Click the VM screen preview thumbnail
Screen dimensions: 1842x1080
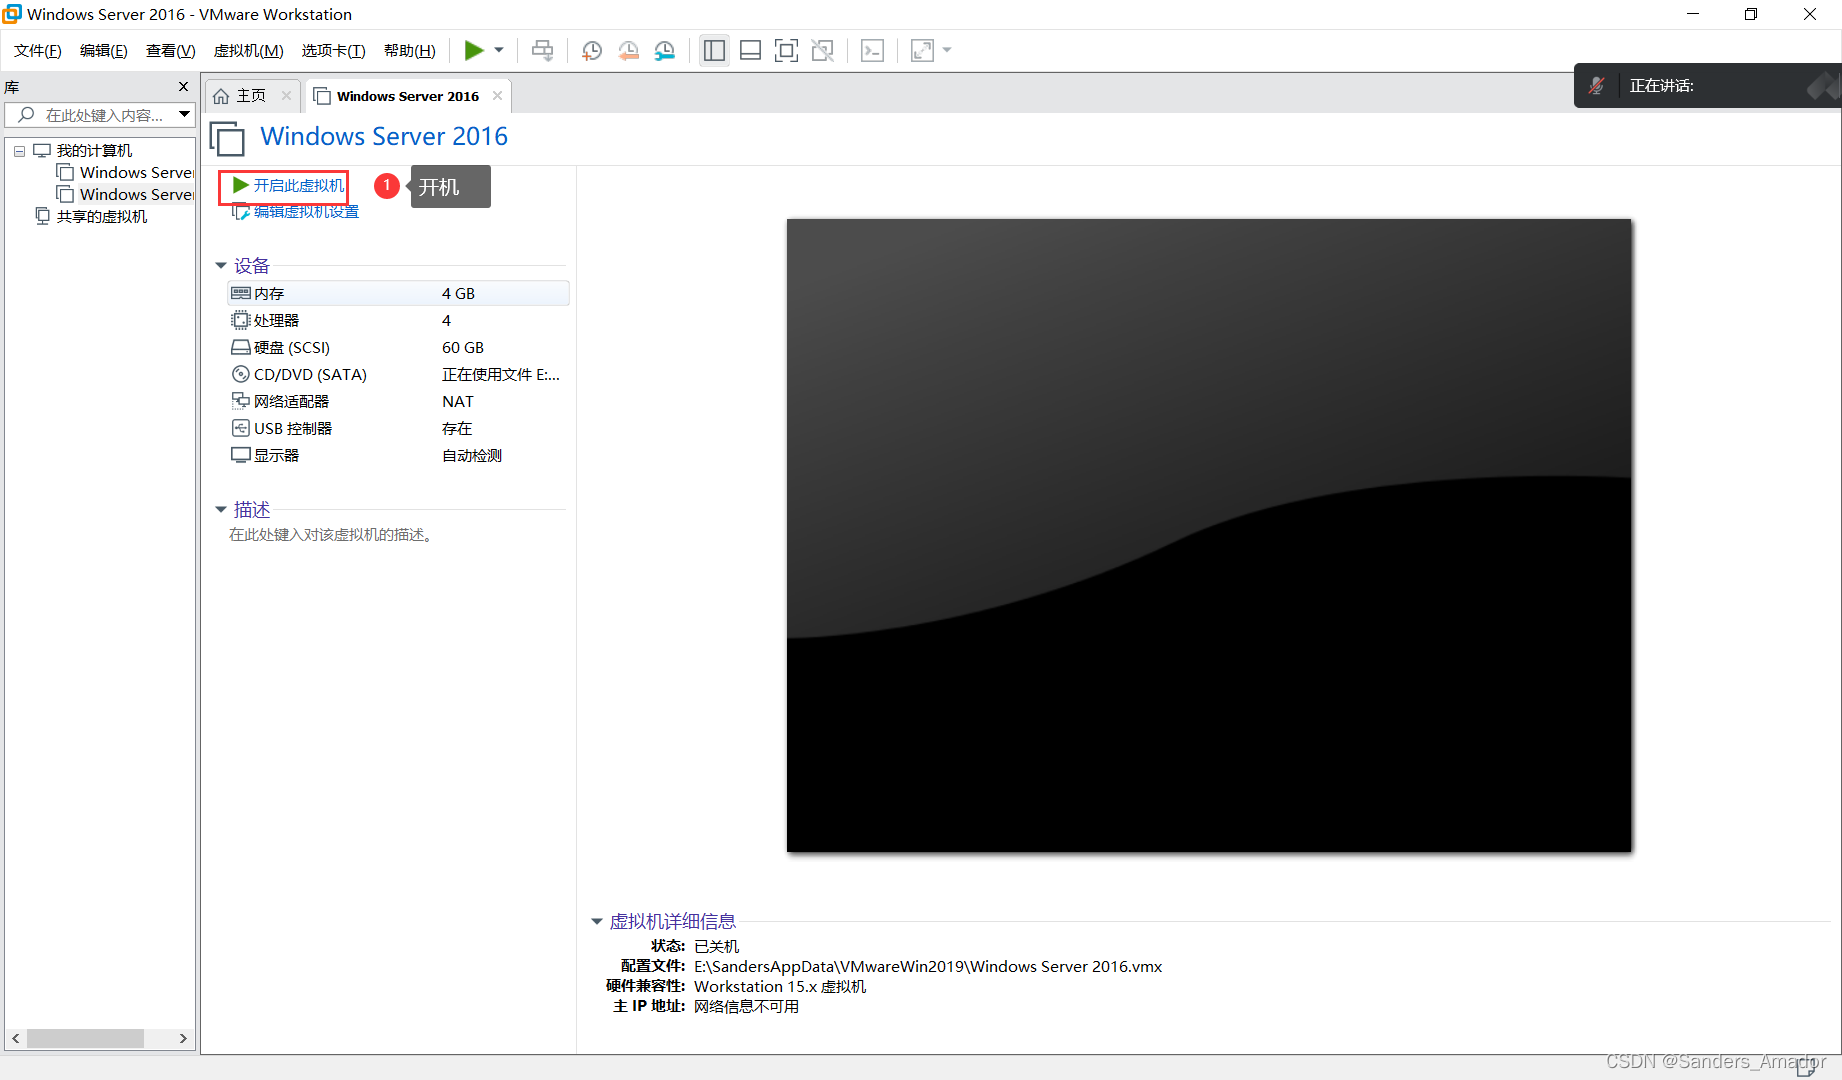click(1209, 536)
